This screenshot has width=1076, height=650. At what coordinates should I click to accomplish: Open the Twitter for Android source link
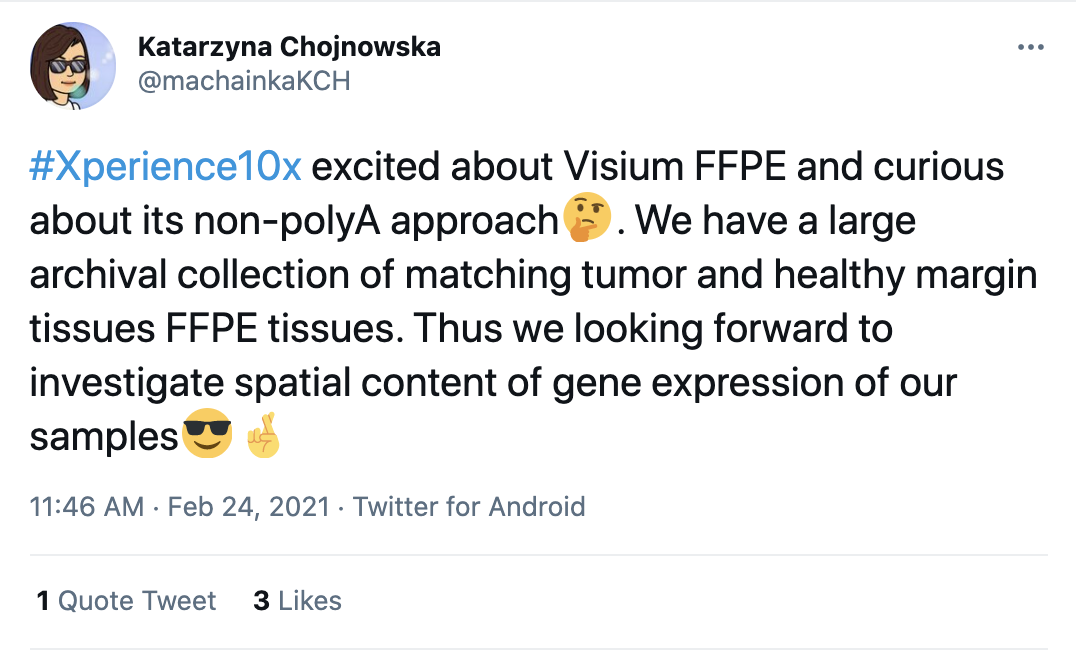pos(469,507)
